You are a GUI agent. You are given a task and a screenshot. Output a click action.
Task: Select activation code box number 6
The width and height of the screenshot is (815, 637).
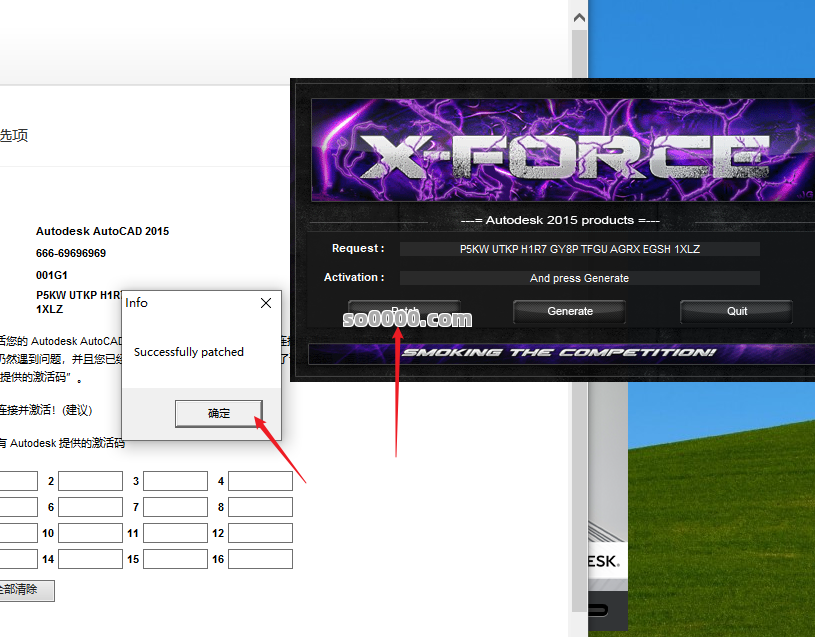90,507
